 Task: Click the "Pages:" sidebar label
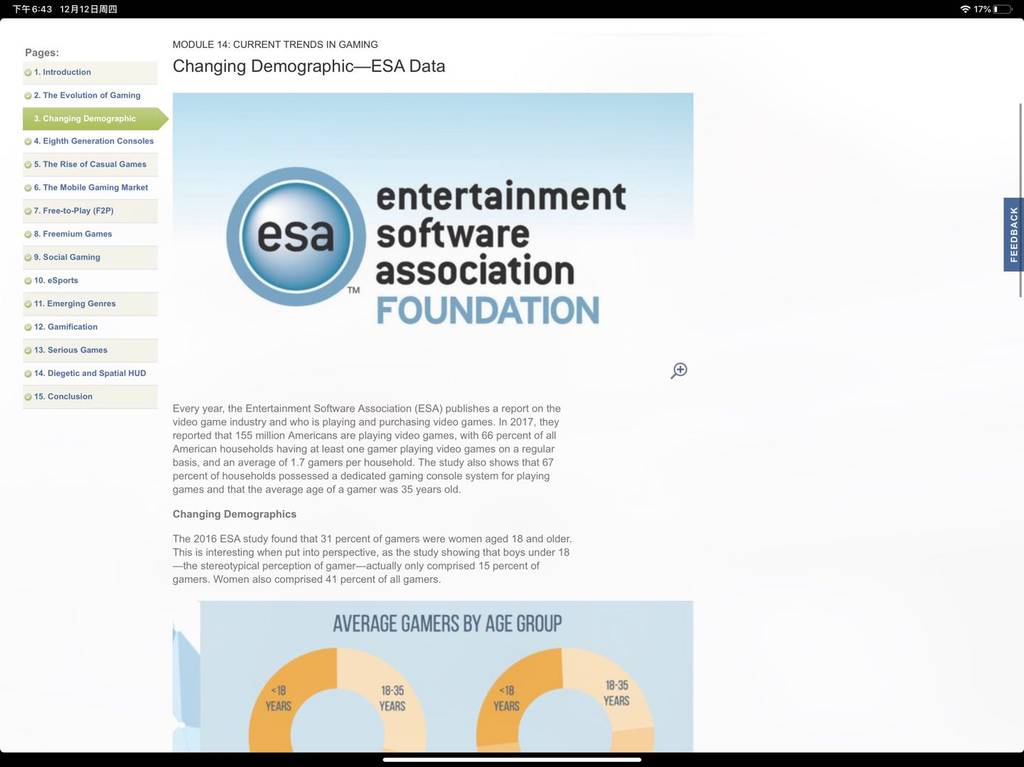42,52
